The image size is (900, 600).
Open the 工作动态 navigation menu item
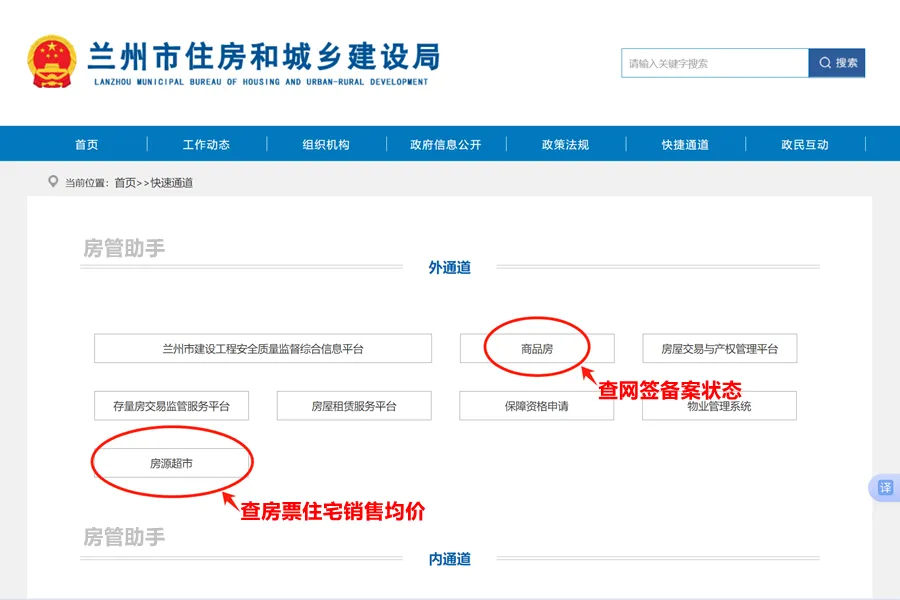tap(206, 144)
